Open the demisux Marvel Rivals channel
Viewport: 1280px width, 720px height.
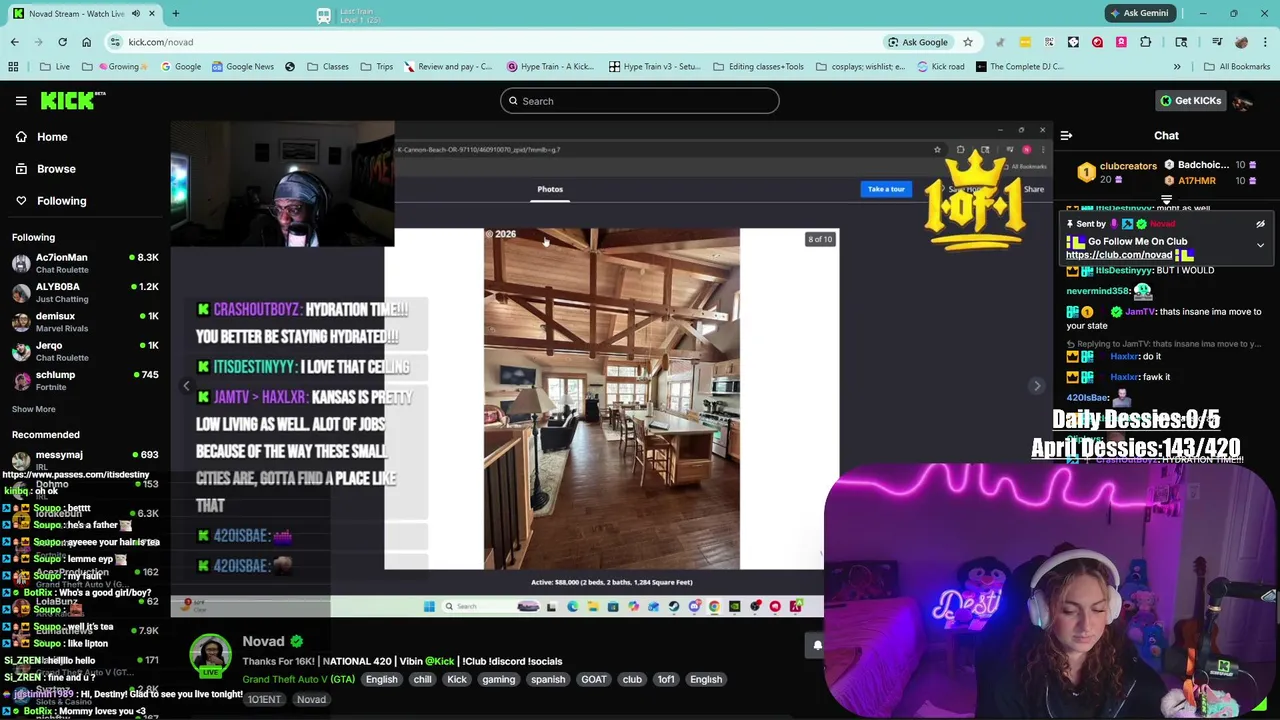click(85, 322)
